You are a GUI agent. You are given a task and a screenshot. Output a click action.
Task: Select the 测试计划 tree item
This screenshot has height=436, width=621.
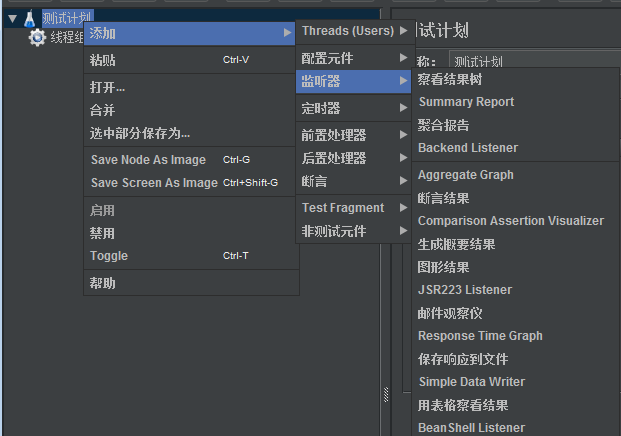[x=68, y=18]
